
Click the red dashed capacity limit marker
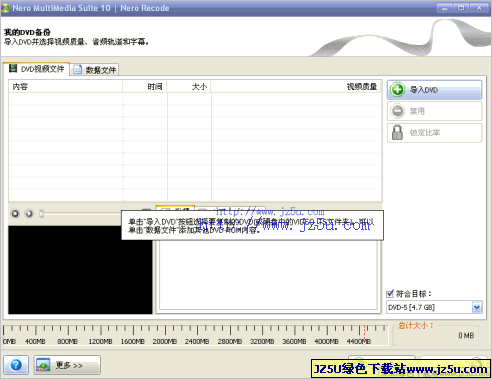tap(364, 334)
